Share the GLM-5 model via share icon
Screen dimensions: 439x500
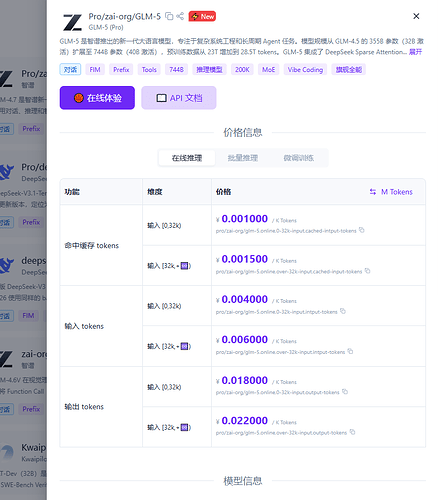[x=180, y=16]
